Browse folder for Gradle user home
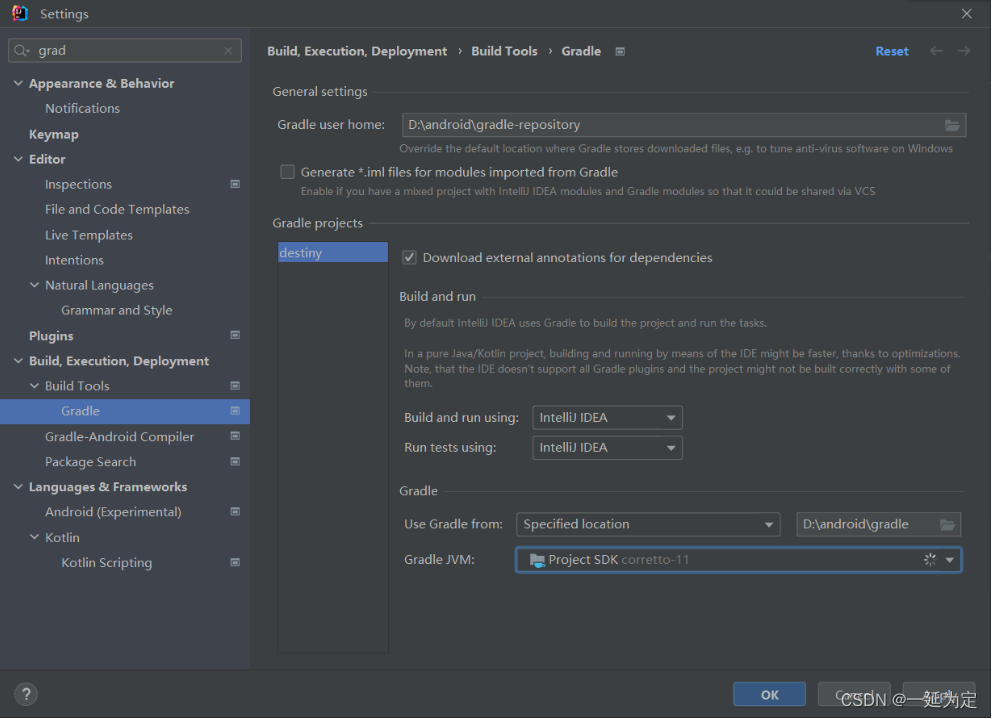 tap(952, 125)
